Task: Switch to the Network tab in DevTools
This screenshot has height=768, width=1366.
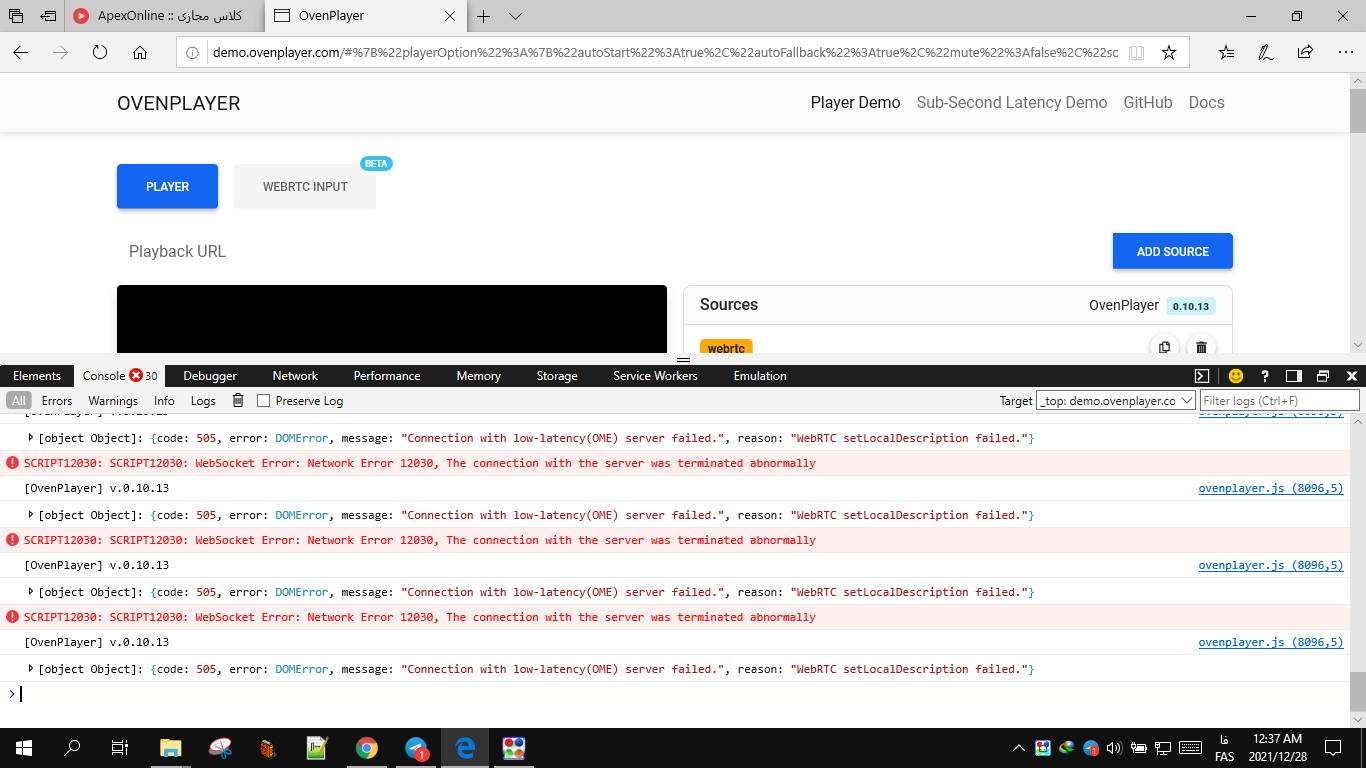Action: pyautogui.click(x=294, y=375)
